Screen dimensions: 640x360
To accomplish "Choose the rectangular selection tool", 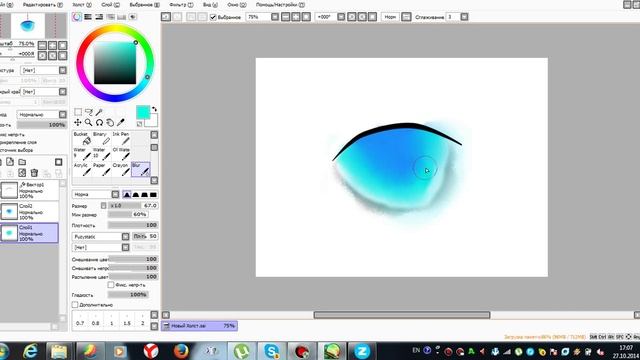I will coord(78,112).
